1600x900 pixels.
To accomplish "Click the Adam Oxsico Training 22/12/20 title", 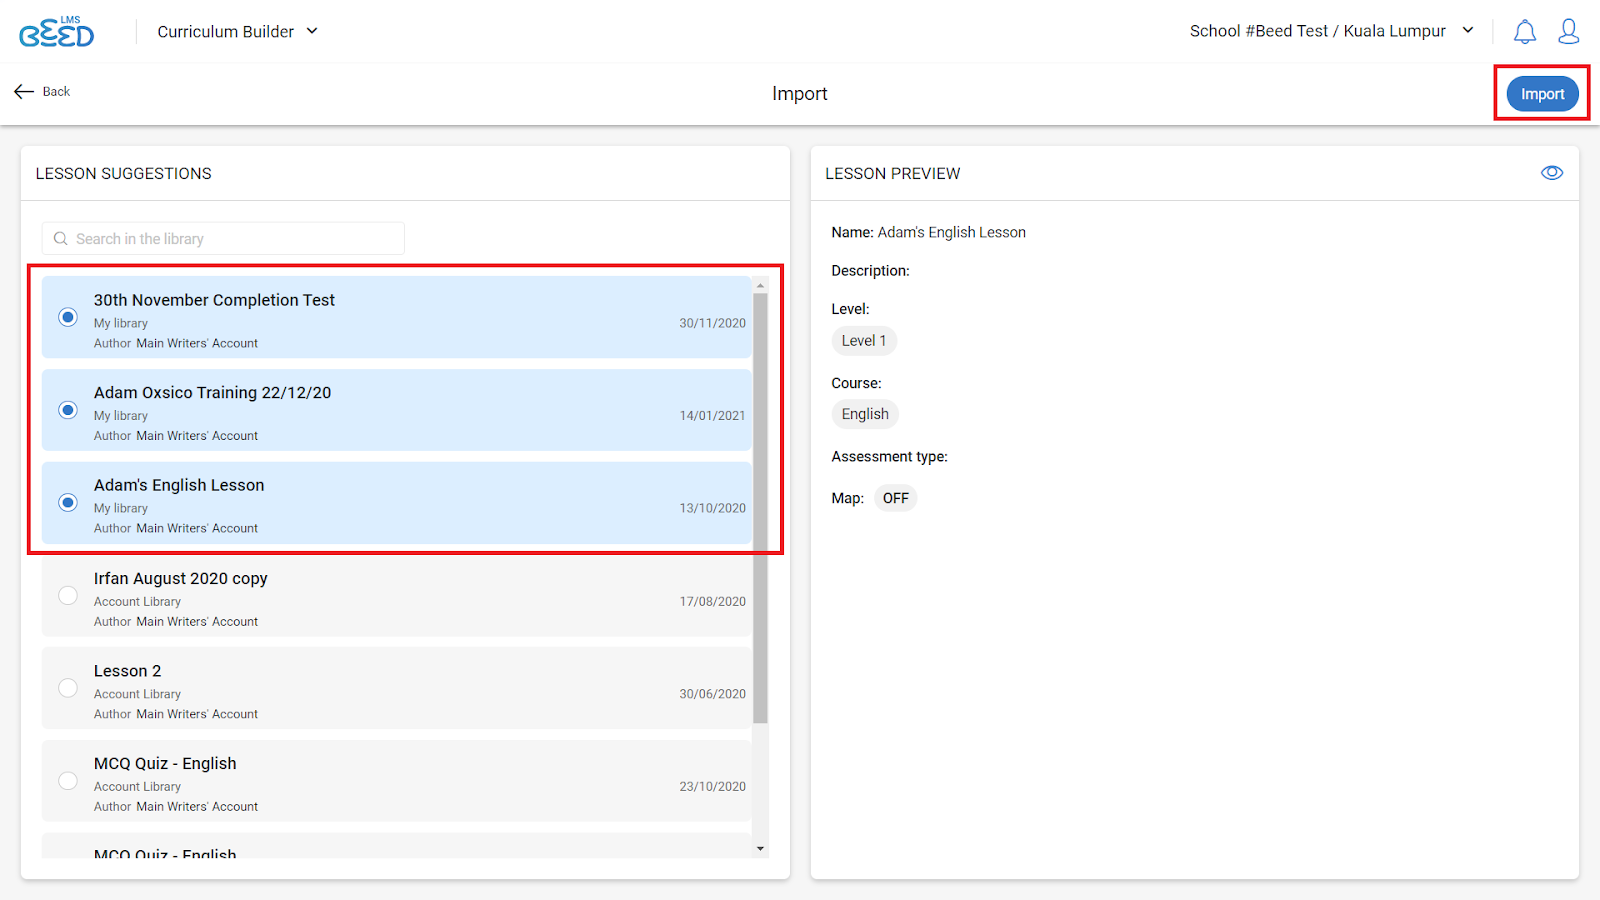I will tap(212, 393).
